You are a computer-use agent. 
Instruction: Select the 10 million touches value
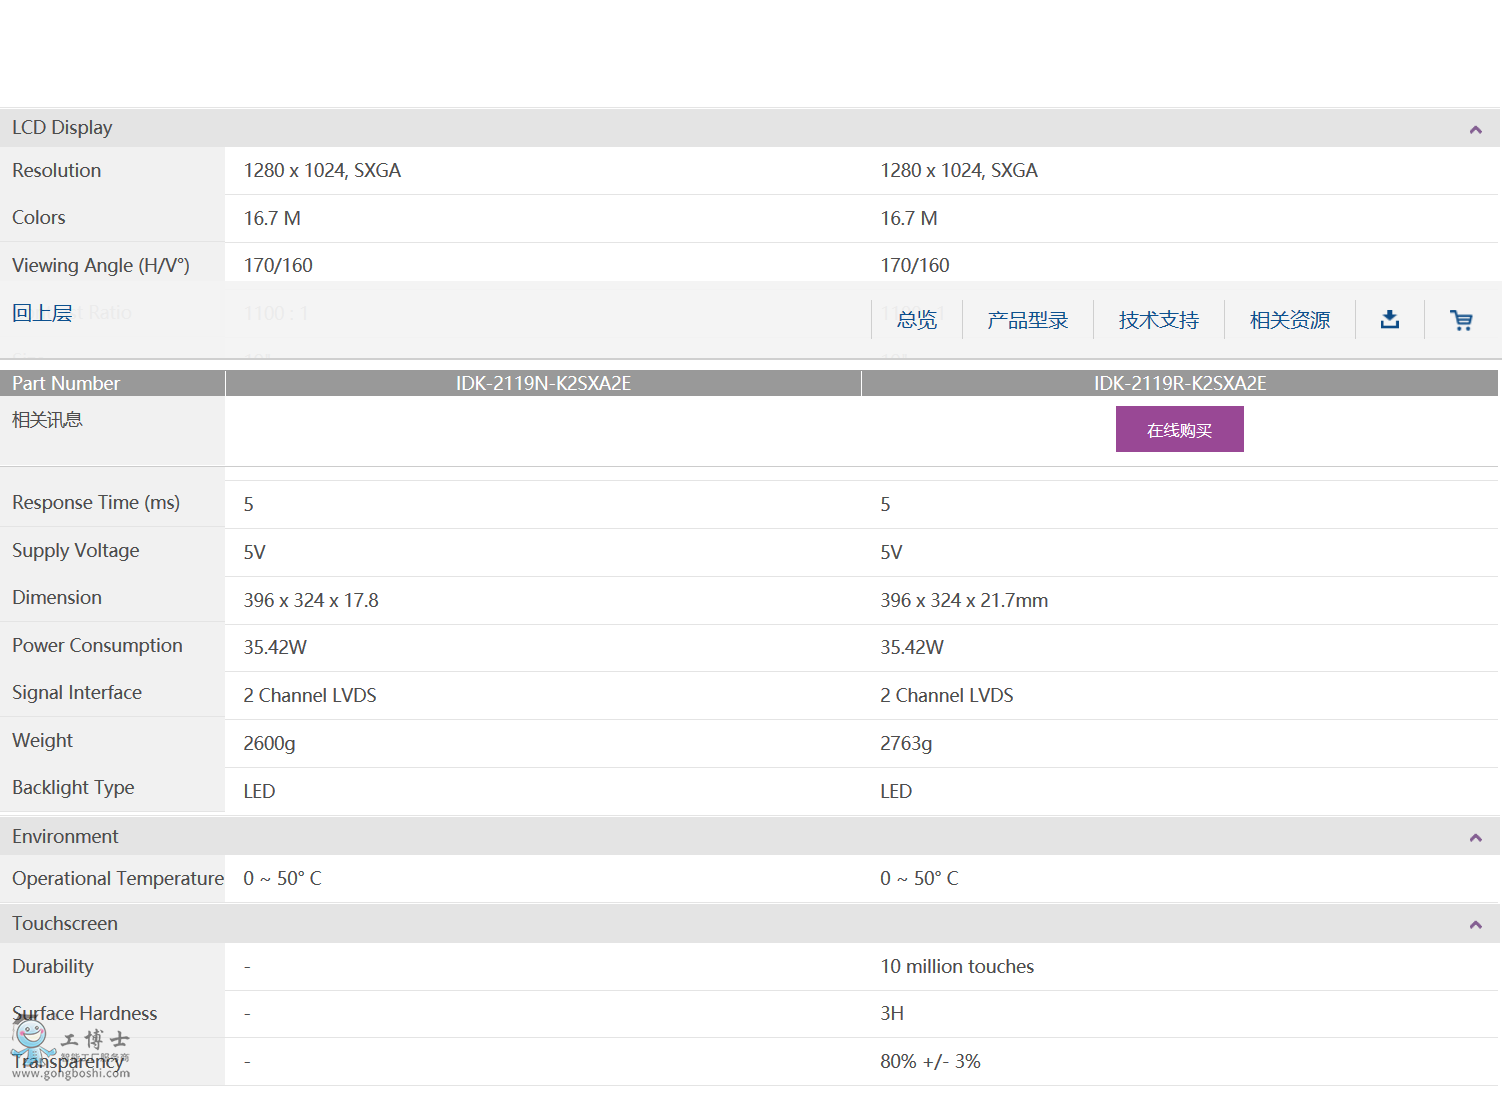(956, 966)
